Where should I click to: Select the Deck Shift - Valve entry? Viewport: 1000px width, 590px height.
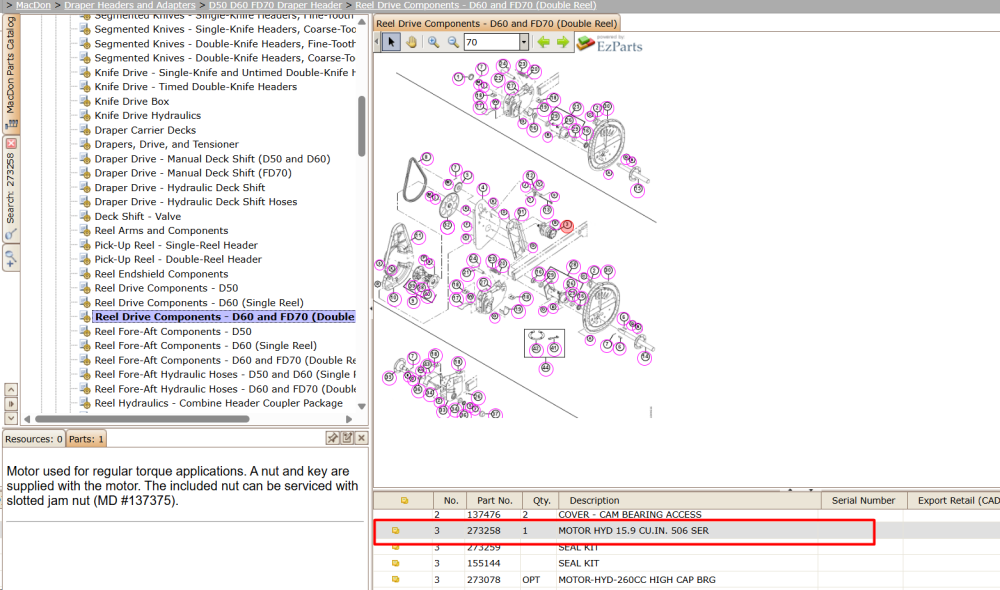click(x=137, y=216)
